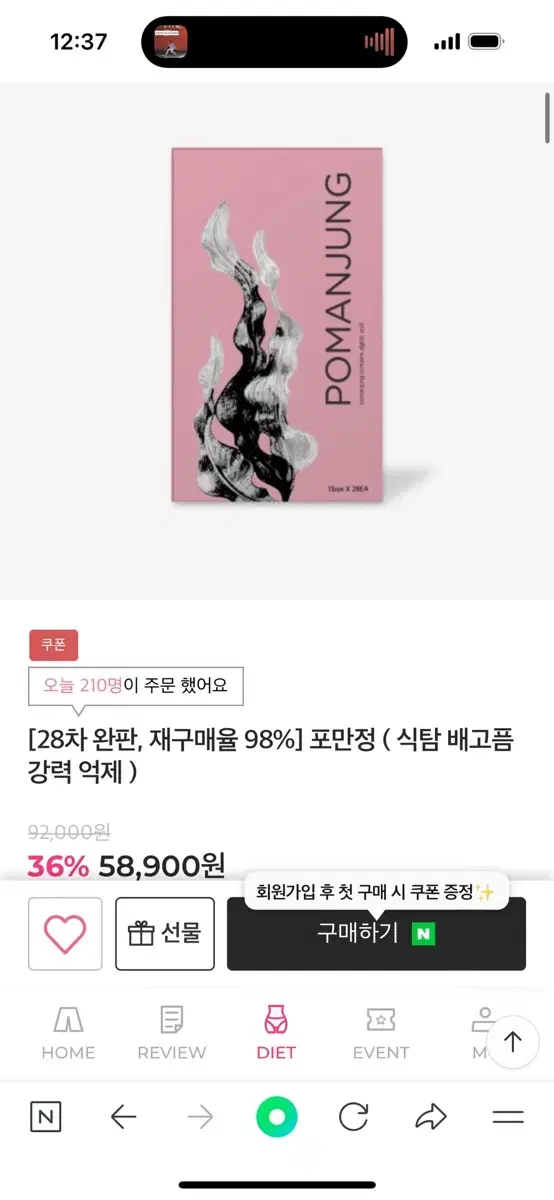The image size is (554, 1200).
Task: Open the REVIEW tab
Action: 171,1033
